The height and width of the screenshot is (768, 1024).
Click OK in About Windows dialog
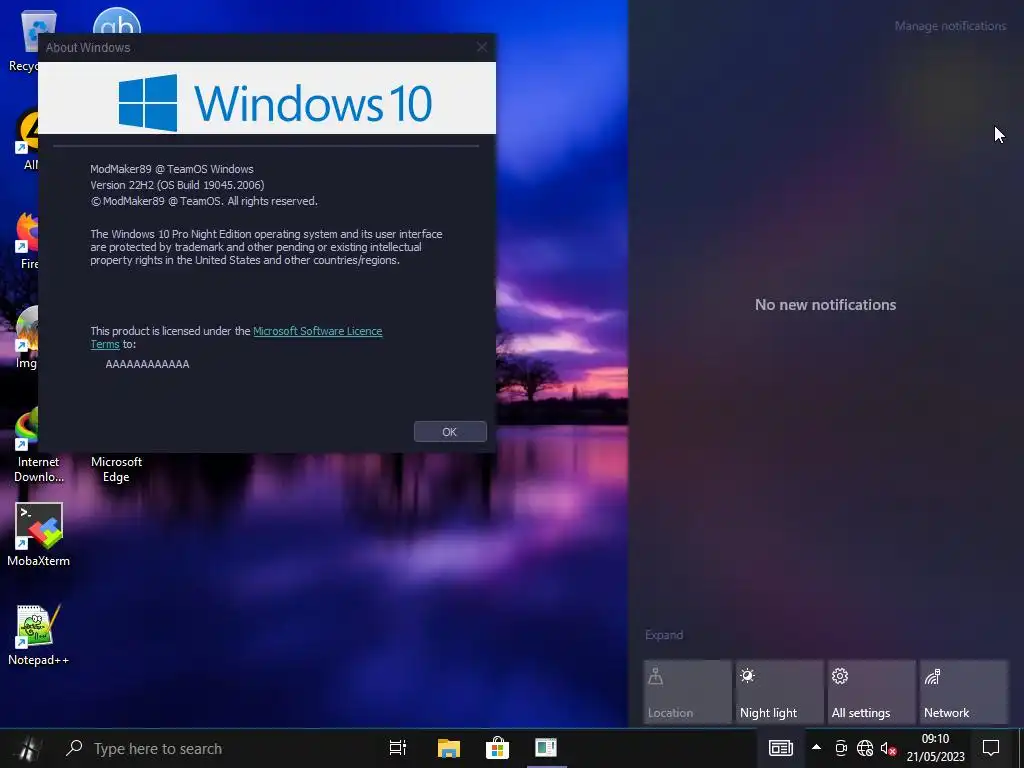(x=450, y=432)
